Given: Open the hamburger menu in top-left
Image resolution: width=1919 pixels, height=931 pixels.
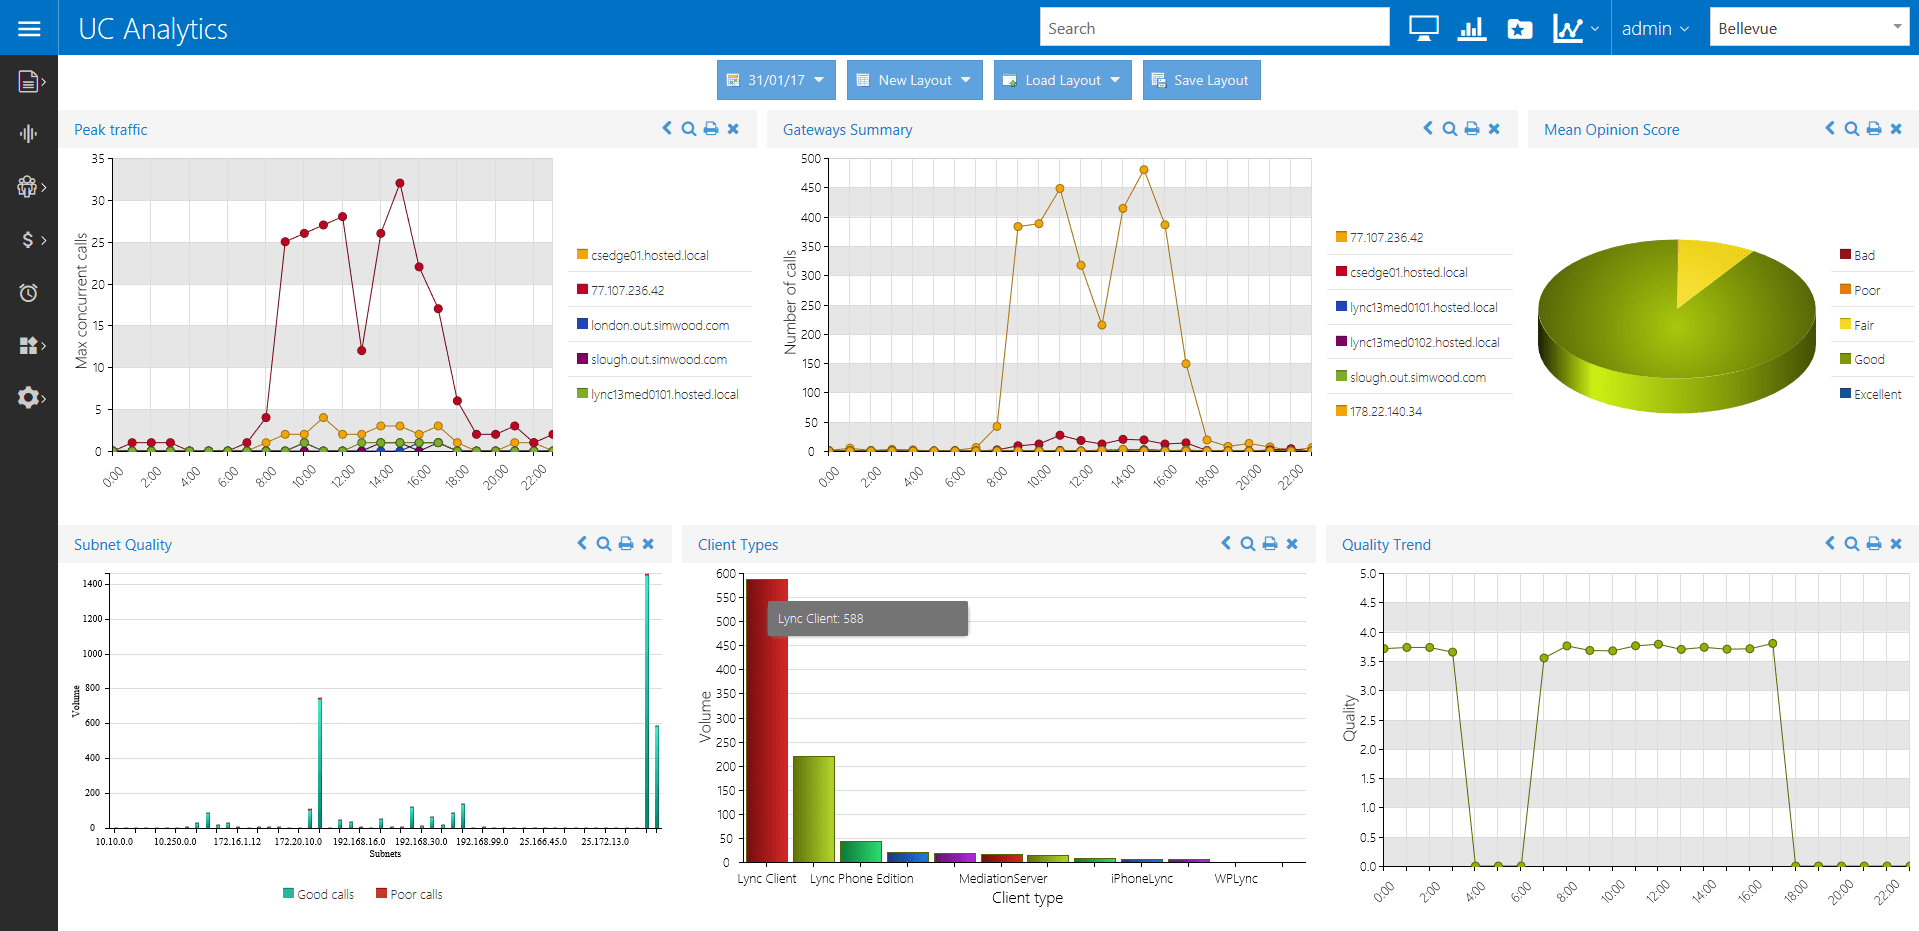Looking at the screenshot, I should [29, 28].
